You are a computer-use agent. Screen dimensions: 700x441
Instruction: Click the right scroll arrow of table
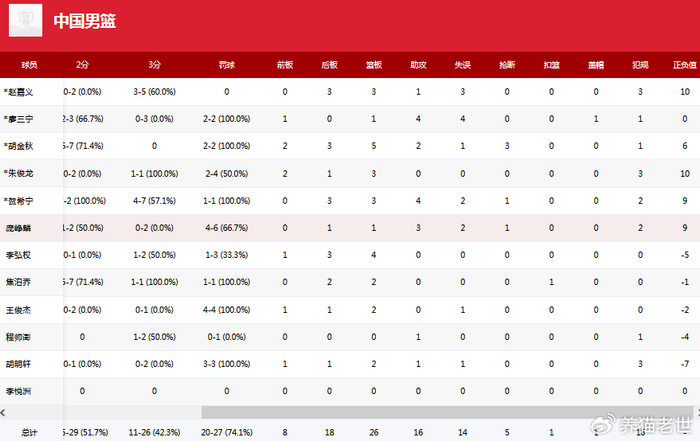[698, 412]
